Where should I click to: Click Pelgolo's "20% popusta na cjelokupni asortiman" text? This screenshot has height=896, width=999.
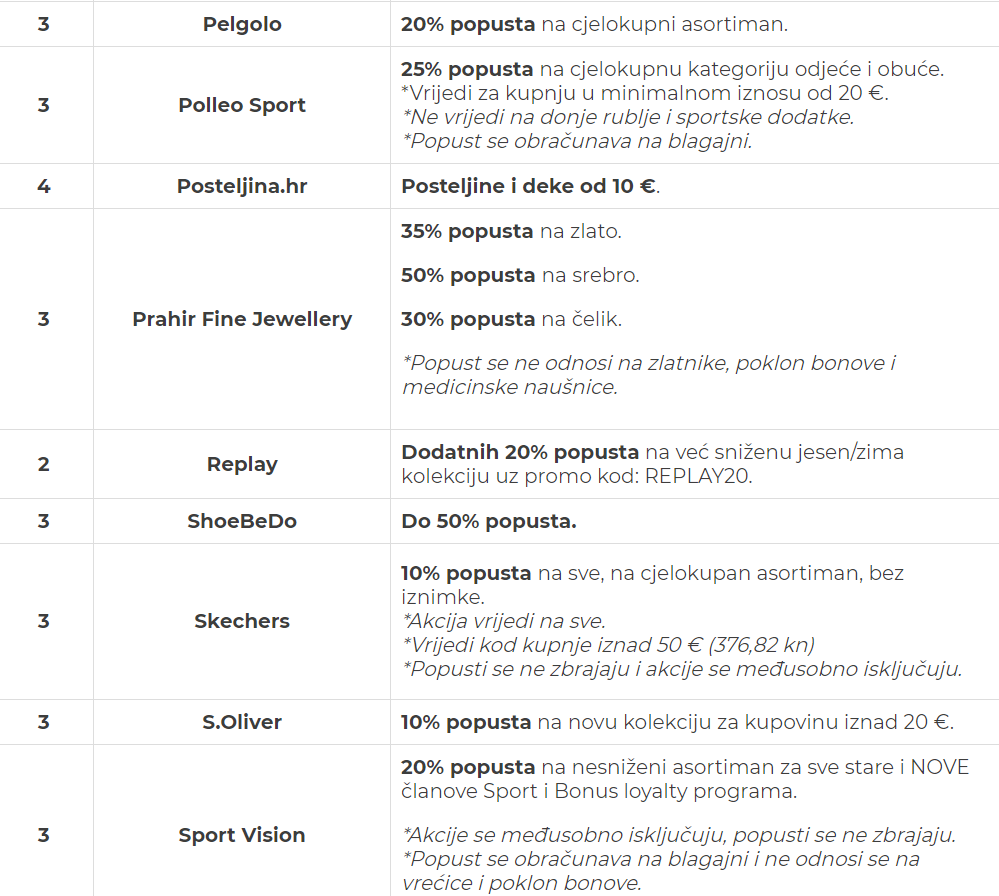pos(594,24)
